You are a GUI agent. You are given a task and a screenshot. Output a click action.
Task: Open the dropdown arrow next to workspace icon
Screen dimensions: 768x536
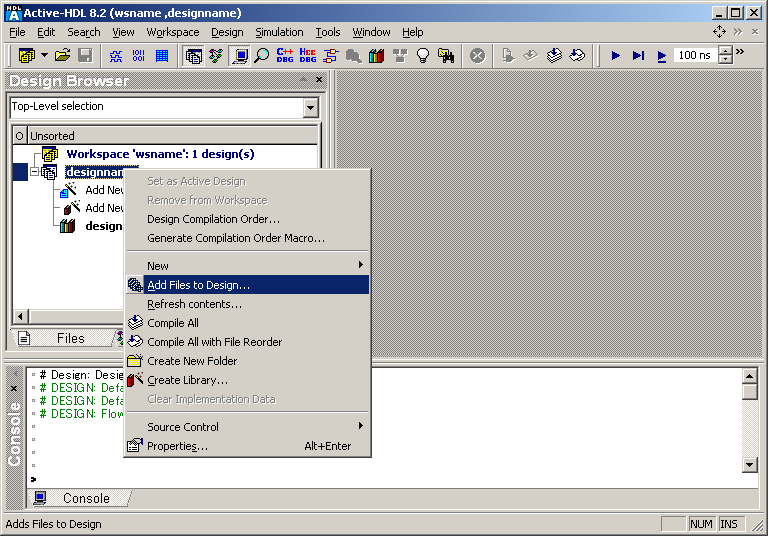click(x=44, y=55)
